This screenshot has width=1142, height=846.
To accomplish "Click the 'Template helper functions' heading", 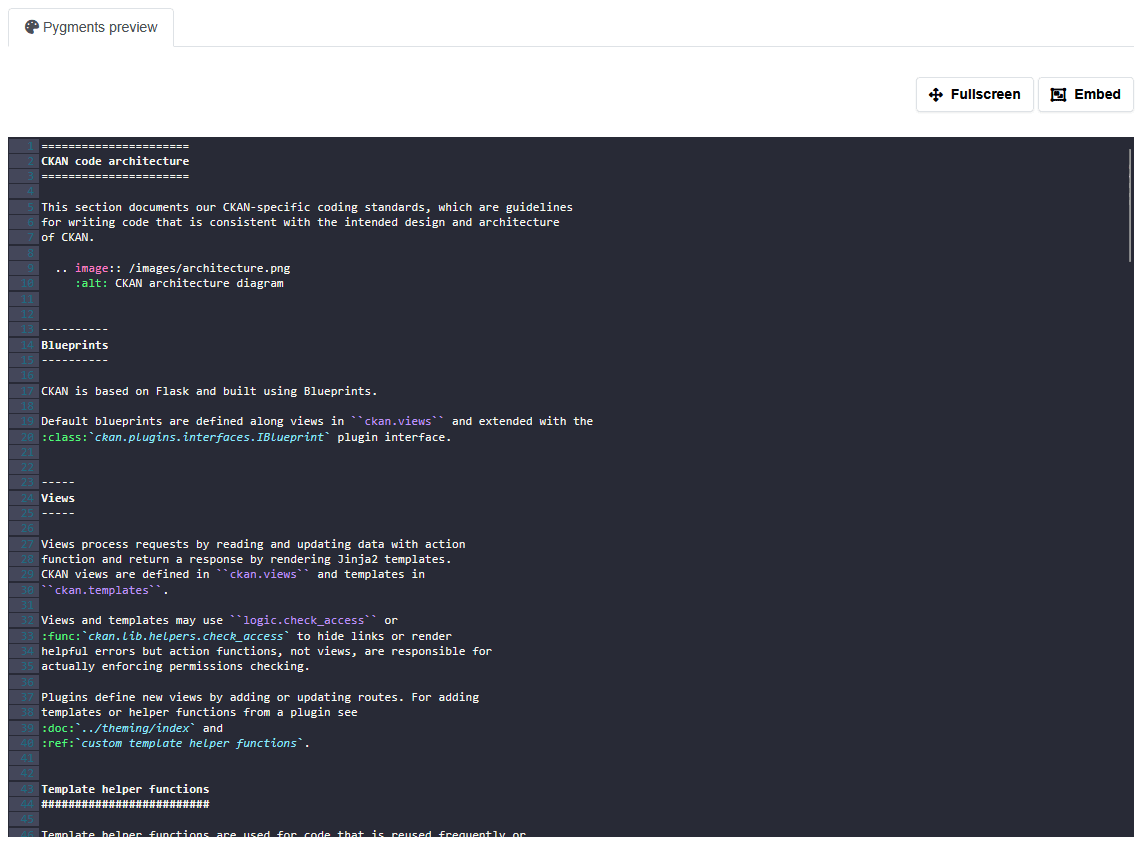I will click(125, 789).
